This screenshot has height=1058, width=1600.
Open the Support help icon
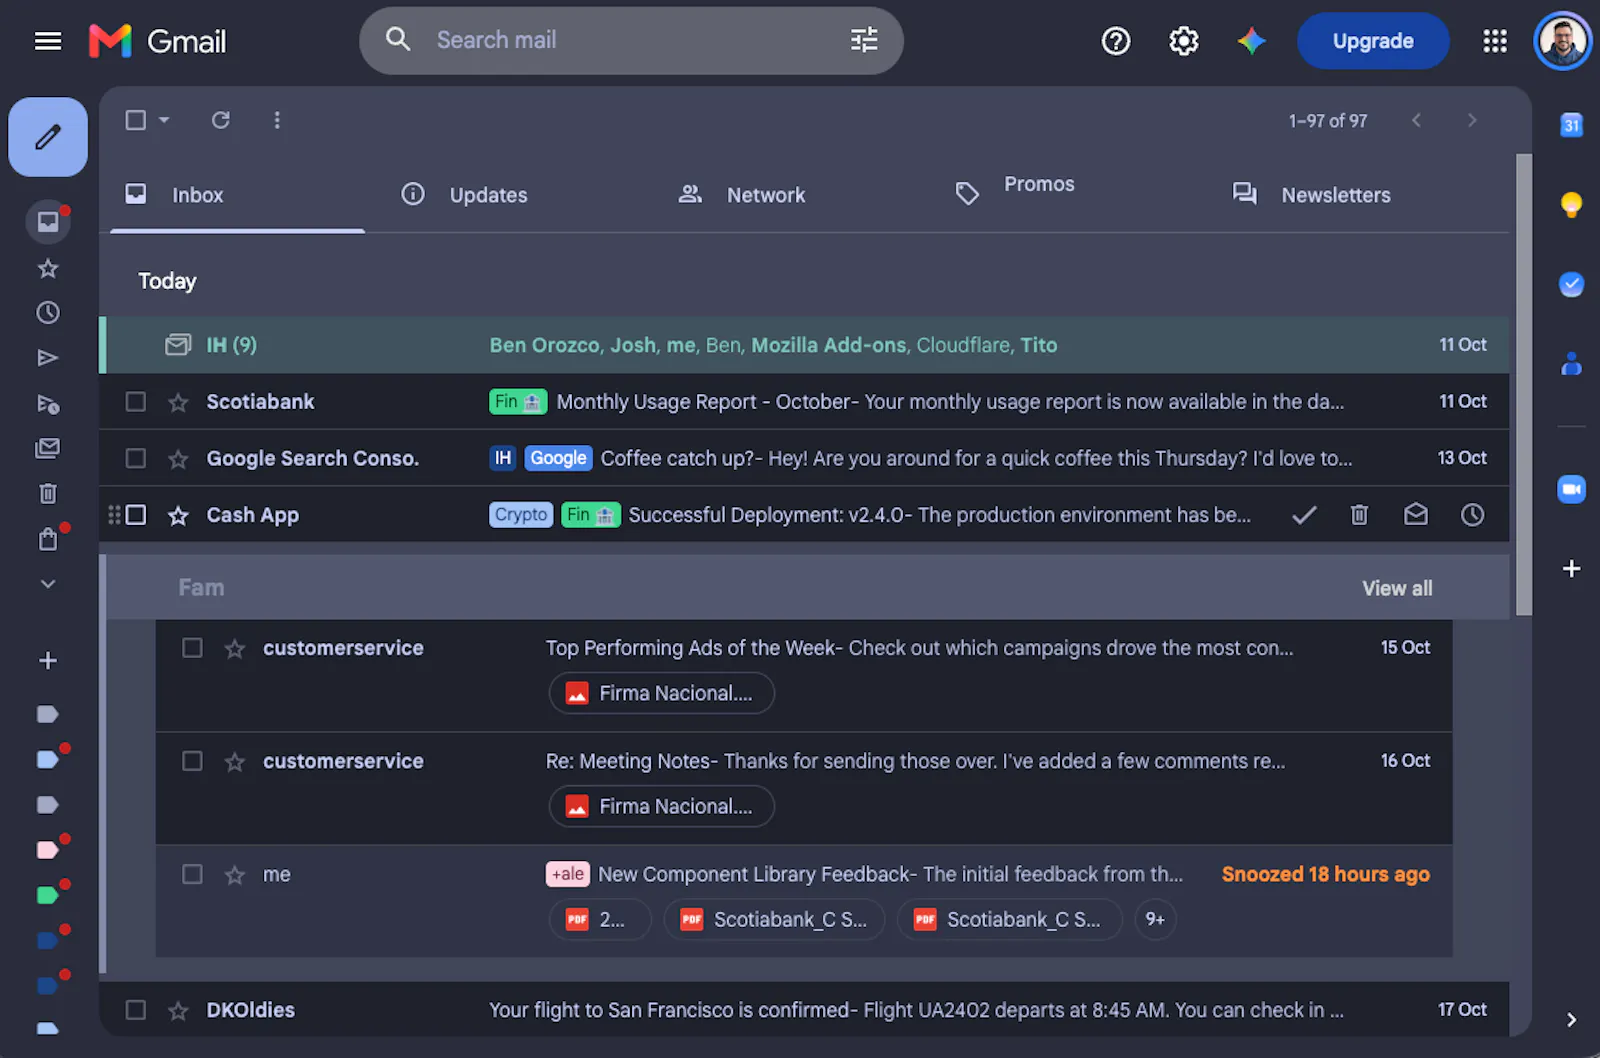click(x=1116, y=41)
